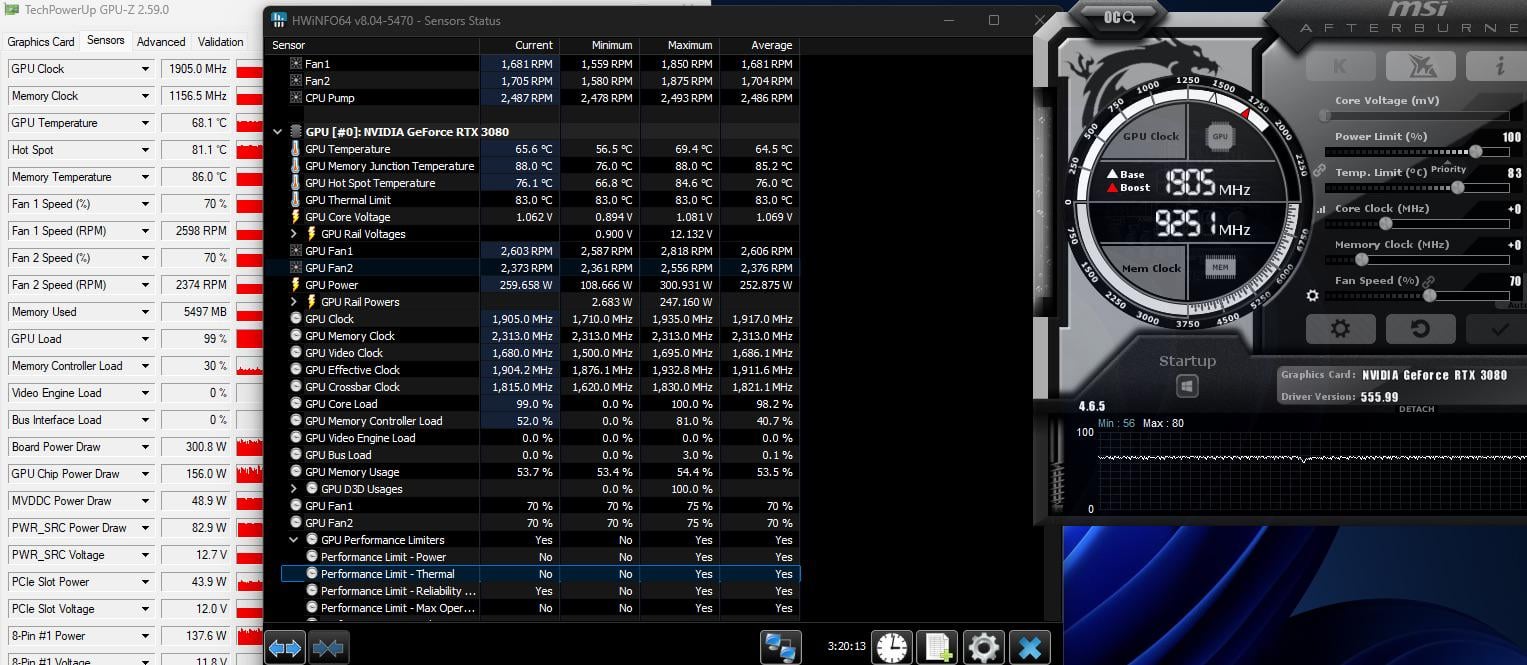Image resolution: width=1527 pixels, height=665 pixels.
Task: Toggle fan speed sync link icon
Action: click(1429, 282)
